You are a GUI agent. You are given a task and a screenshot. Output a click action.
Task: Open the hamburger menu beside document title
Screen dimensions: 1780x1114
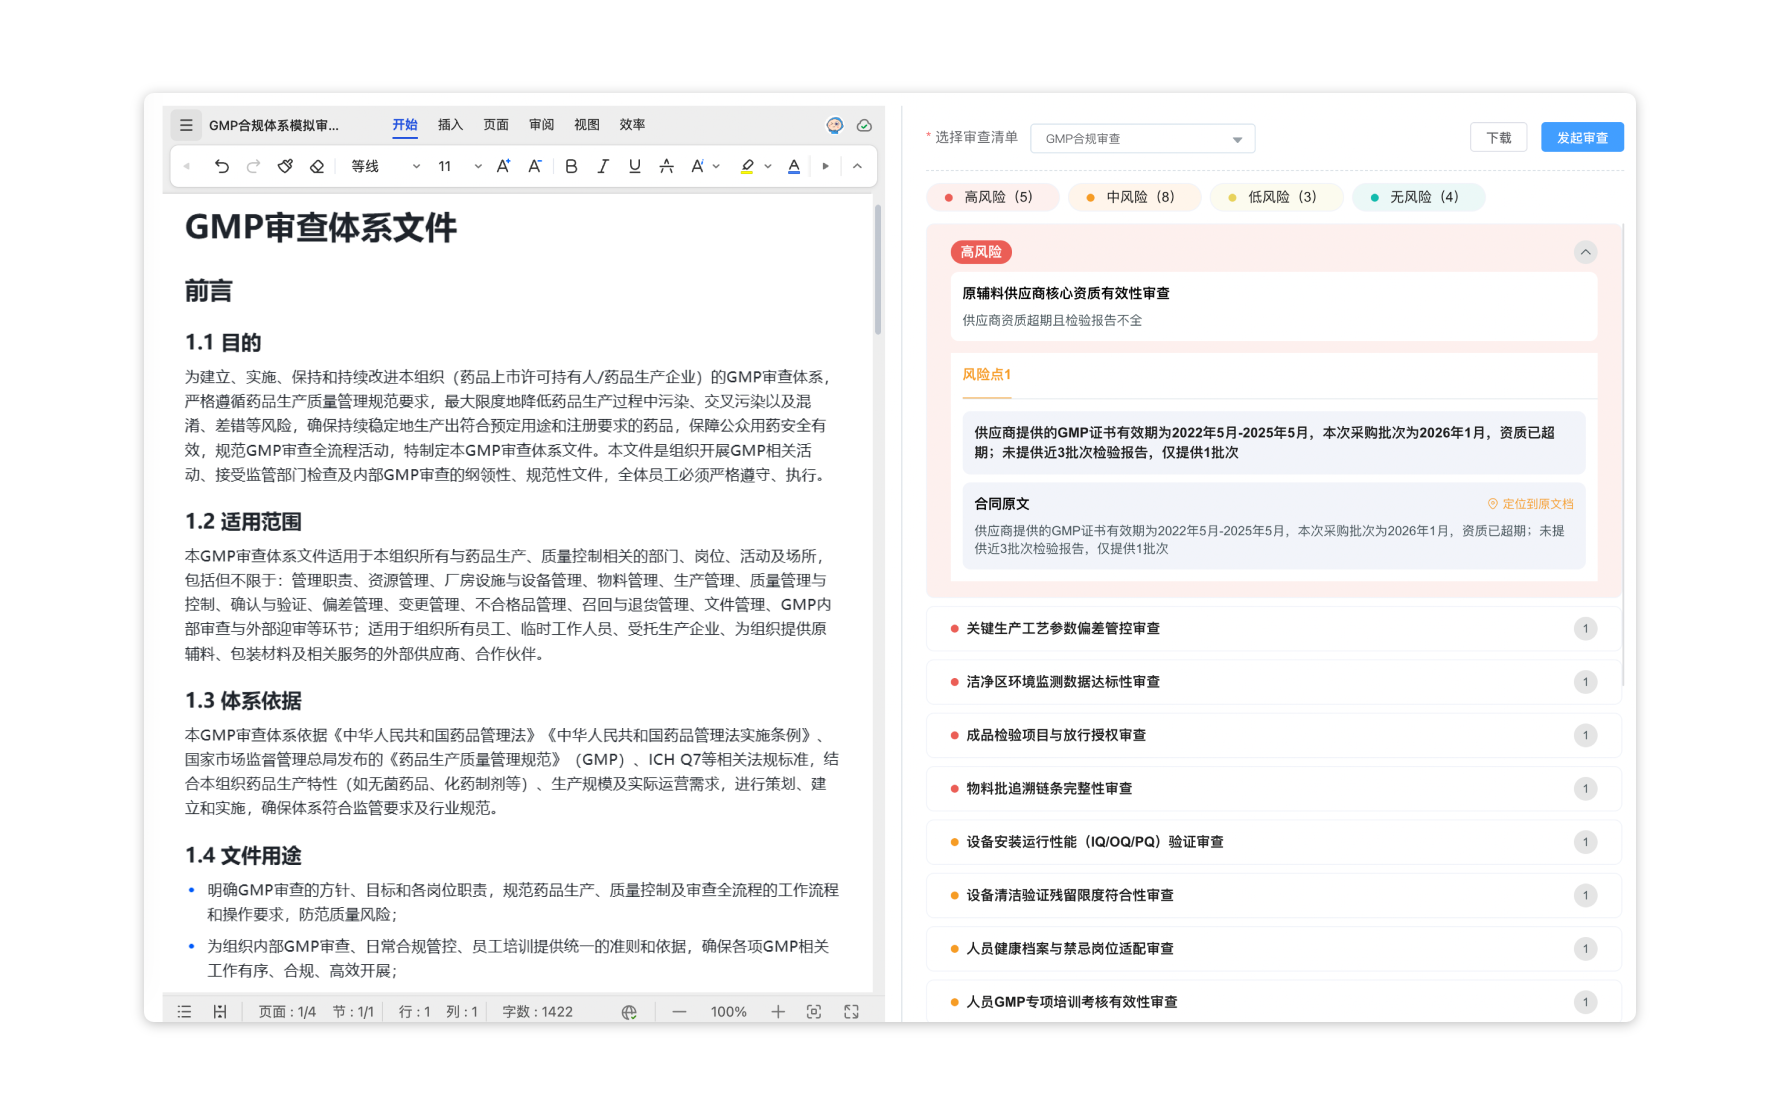(186, 125)
